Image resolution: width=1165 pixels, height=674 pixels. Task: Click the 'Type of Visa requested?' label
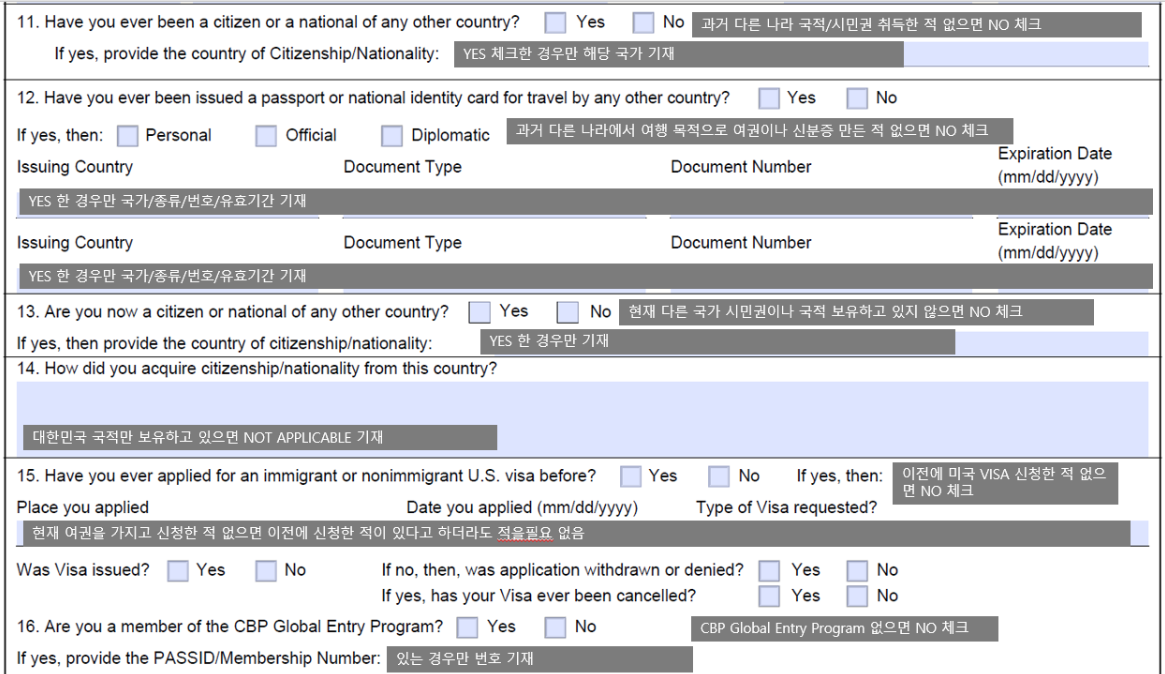click(x=786, y=508)
